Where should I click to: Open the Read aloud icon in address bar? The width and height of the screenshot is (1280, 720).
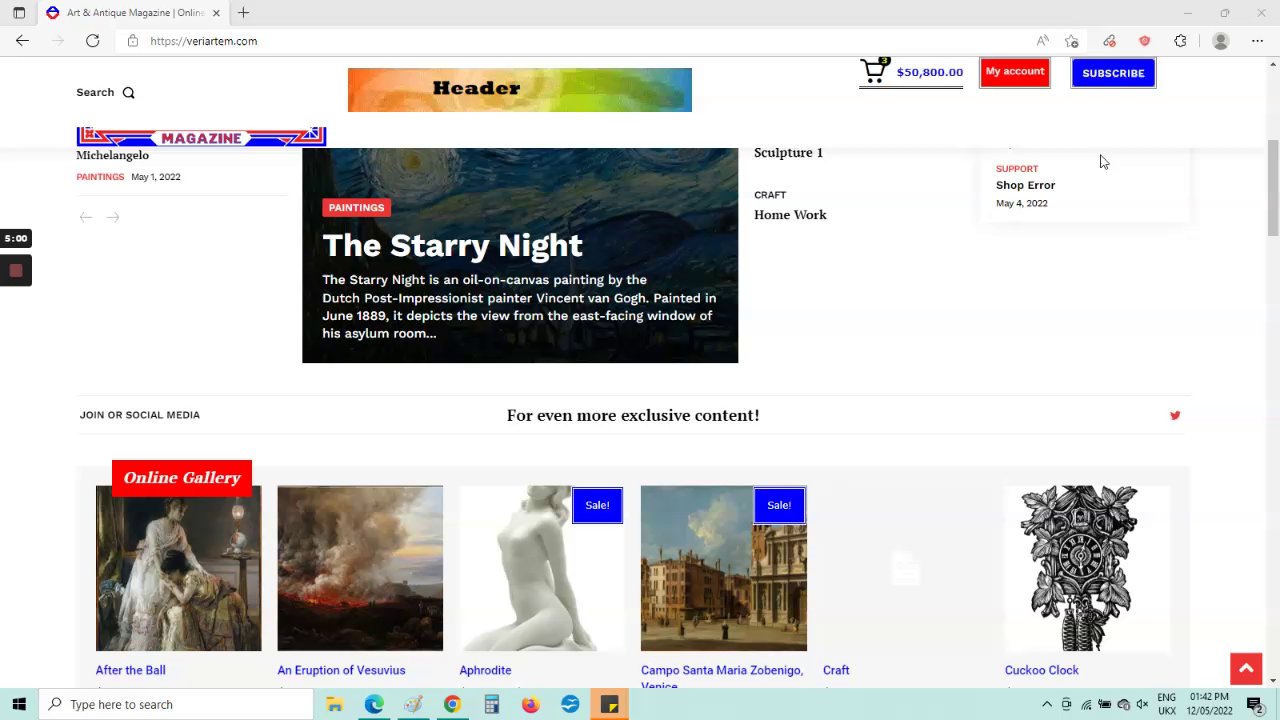click(x=1042, y=41)
